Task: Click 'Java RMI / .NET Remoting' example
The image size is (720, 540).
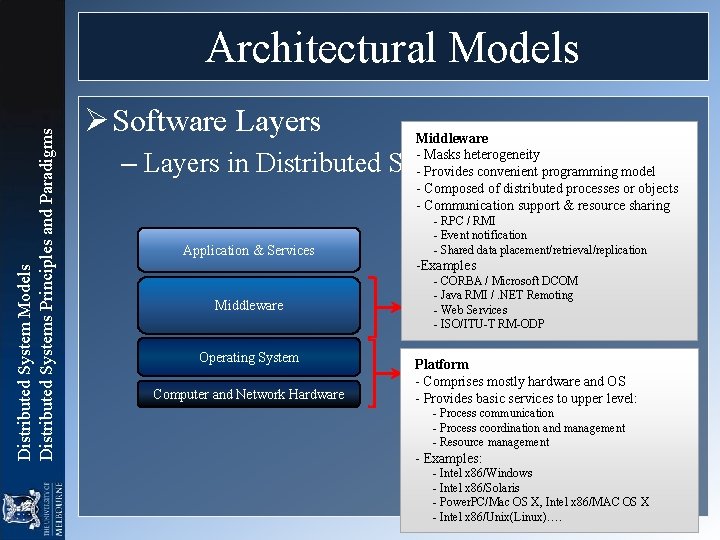Action: click(503, 295)
